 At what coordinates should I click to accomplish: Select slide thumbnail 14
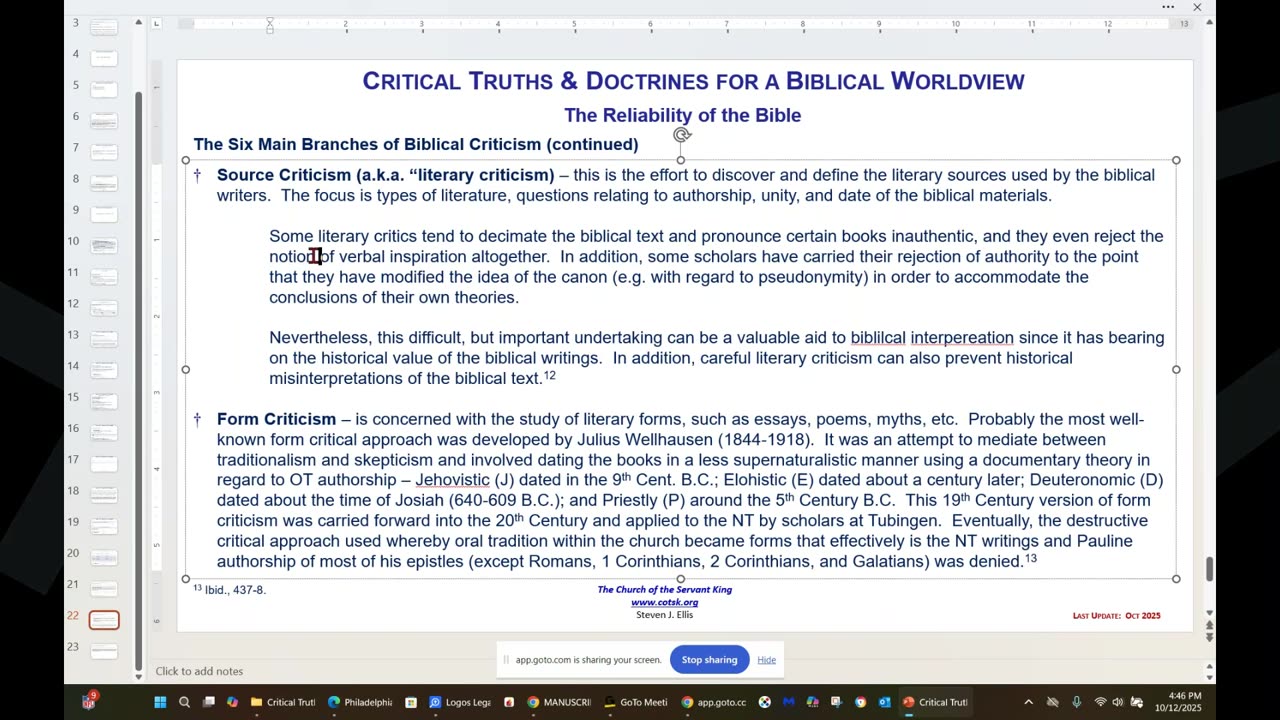click(x=104, y=369)
